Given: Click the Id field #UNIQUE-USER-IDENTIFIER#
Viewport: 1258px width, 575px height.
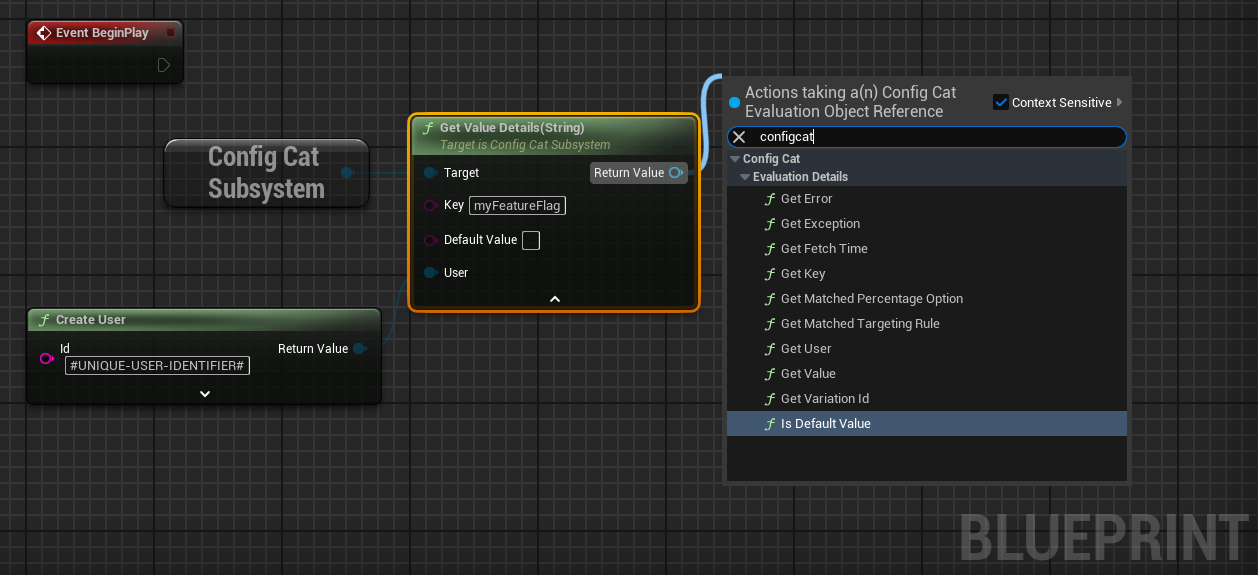Looking at the screenshot, I should tap(157, 366).
